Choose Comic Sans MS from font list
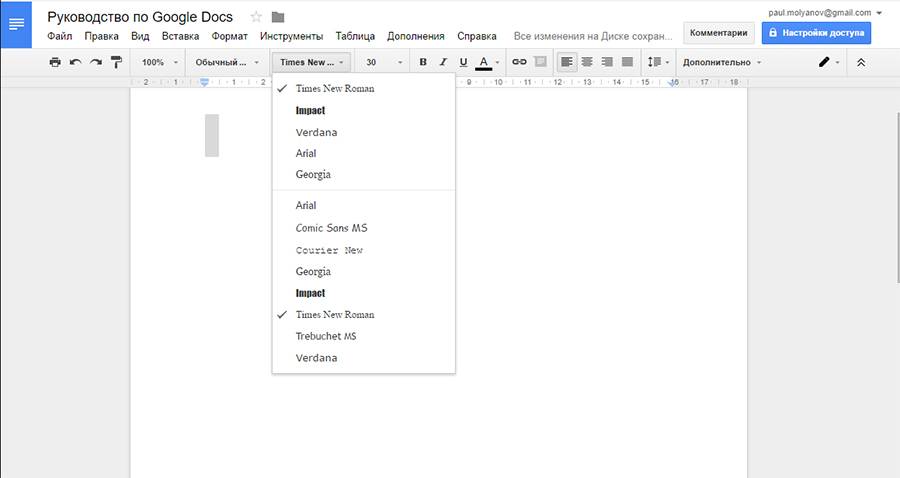 click(x=331, y=228)
